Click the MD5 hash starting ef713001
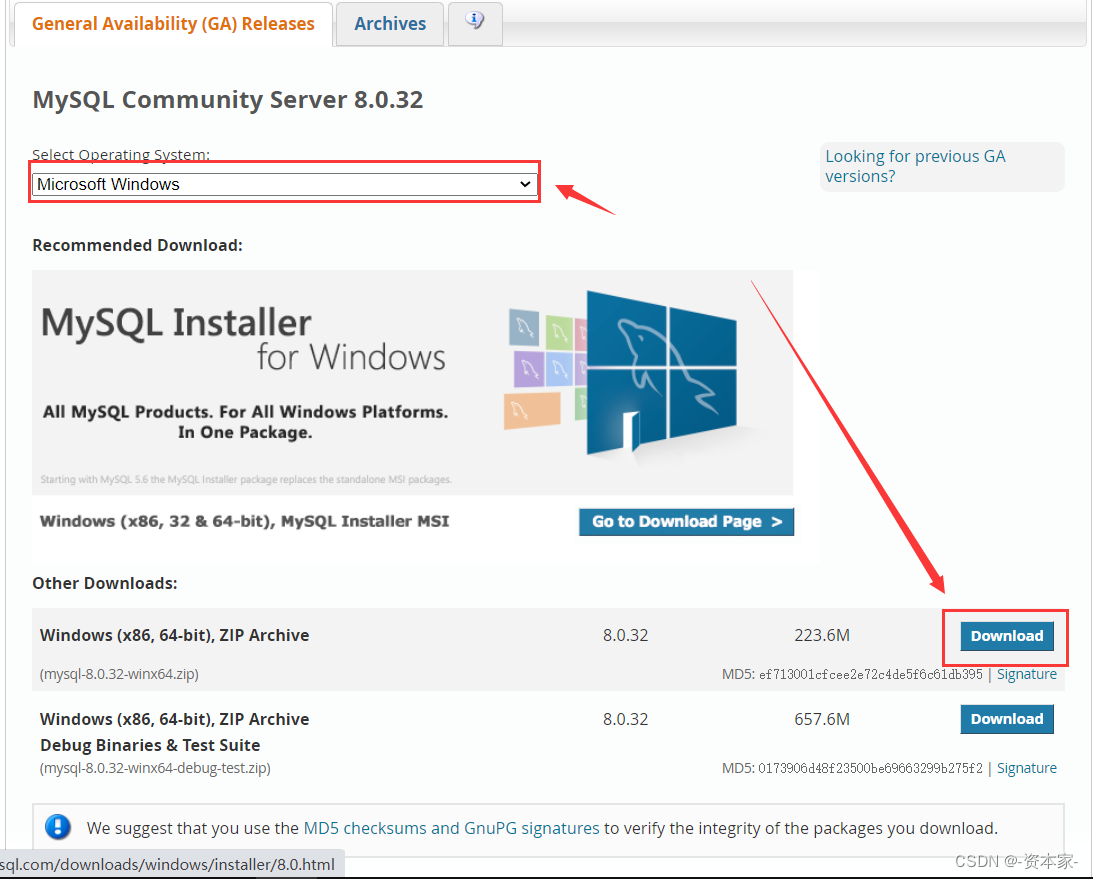The height and width of the screenshot is (879, 1093). click(x=871, y=674)
